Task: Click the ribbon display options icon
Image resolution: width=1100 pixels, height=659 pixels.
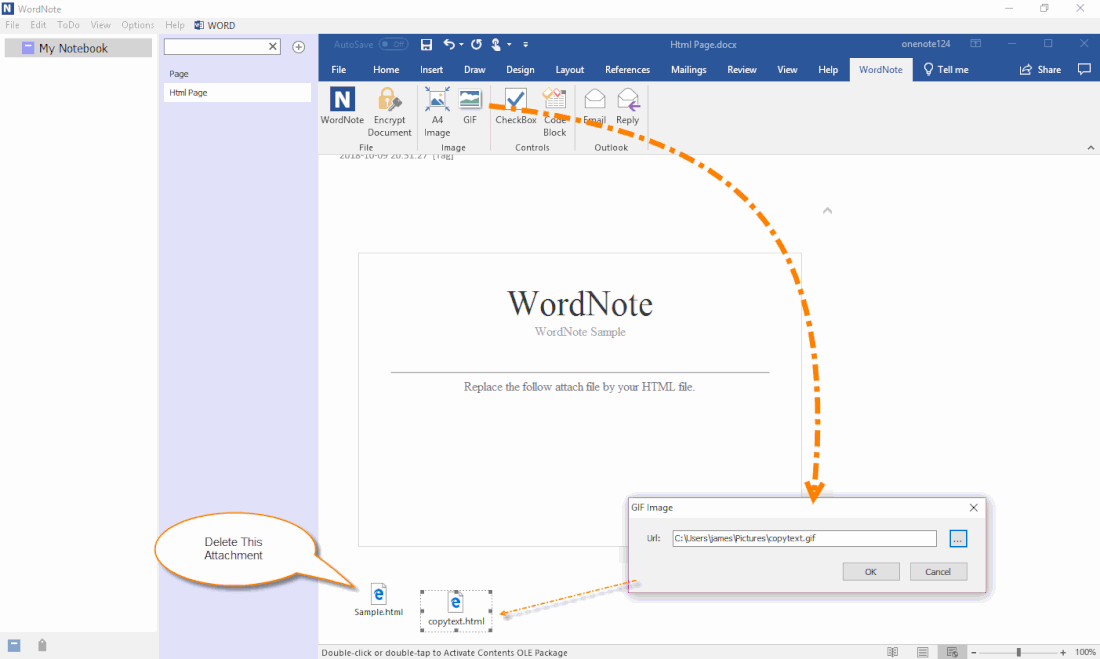Action: click(x=975, y=44)
